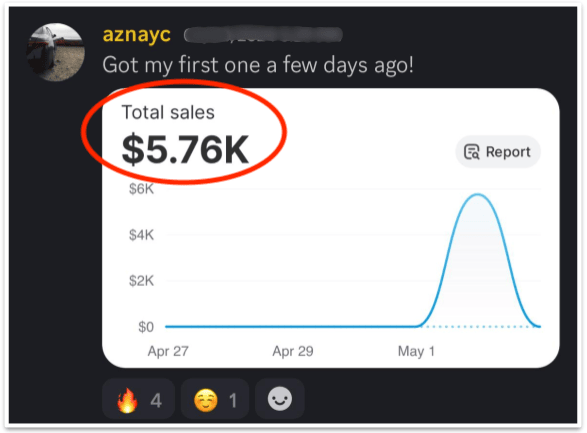
Task: Click the $2K gridline label
Action: pos(142,281)
